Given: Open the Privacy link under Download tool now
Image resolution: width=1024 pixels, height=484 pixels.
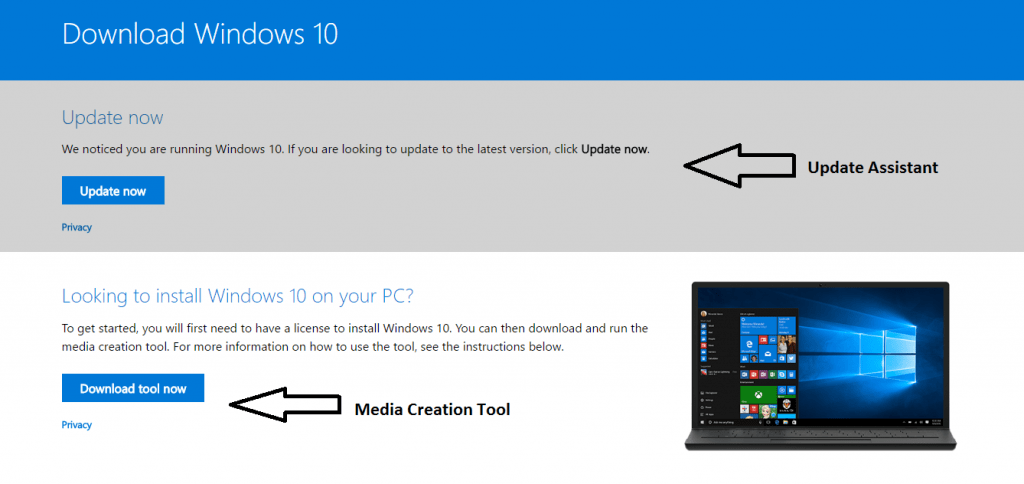Looking at the screenshot, I should click(x=76, y=425).
